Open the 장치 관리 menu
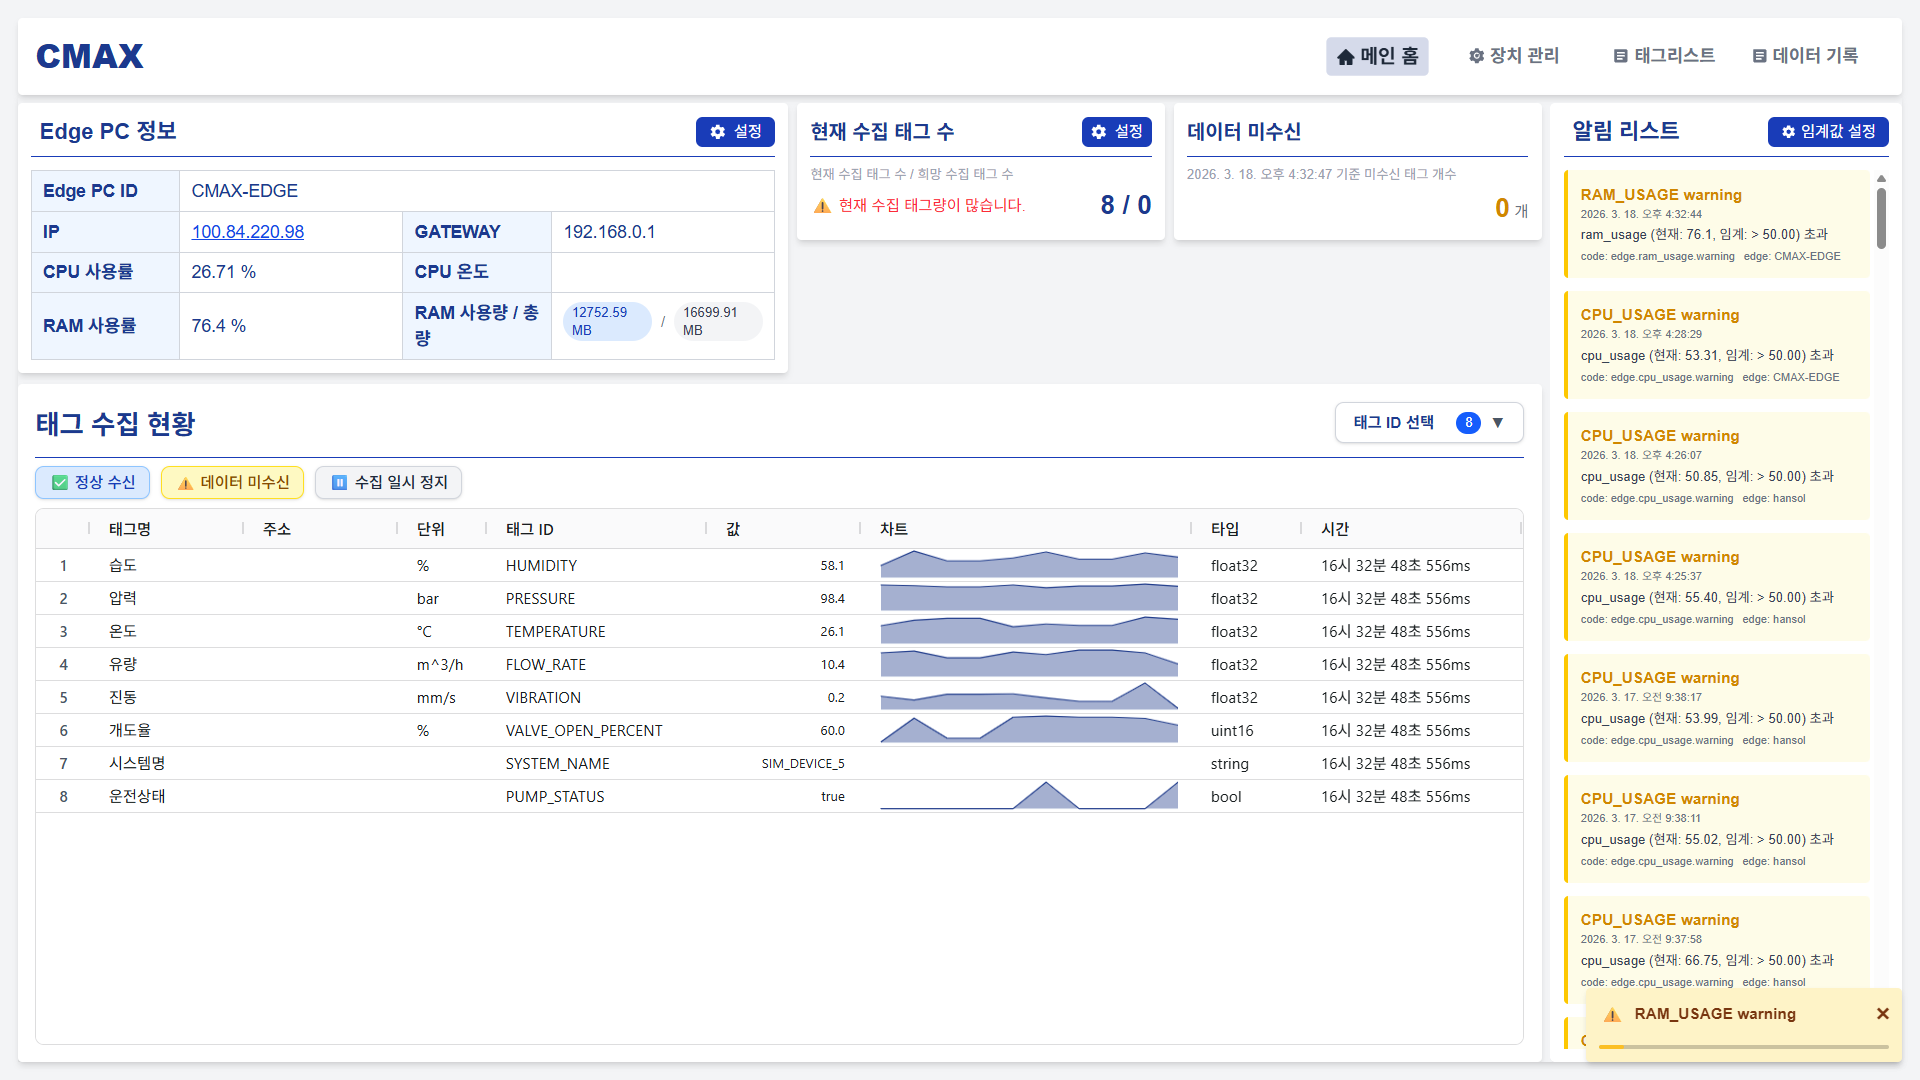Screen dimensions: 1920x1080 1513,56
